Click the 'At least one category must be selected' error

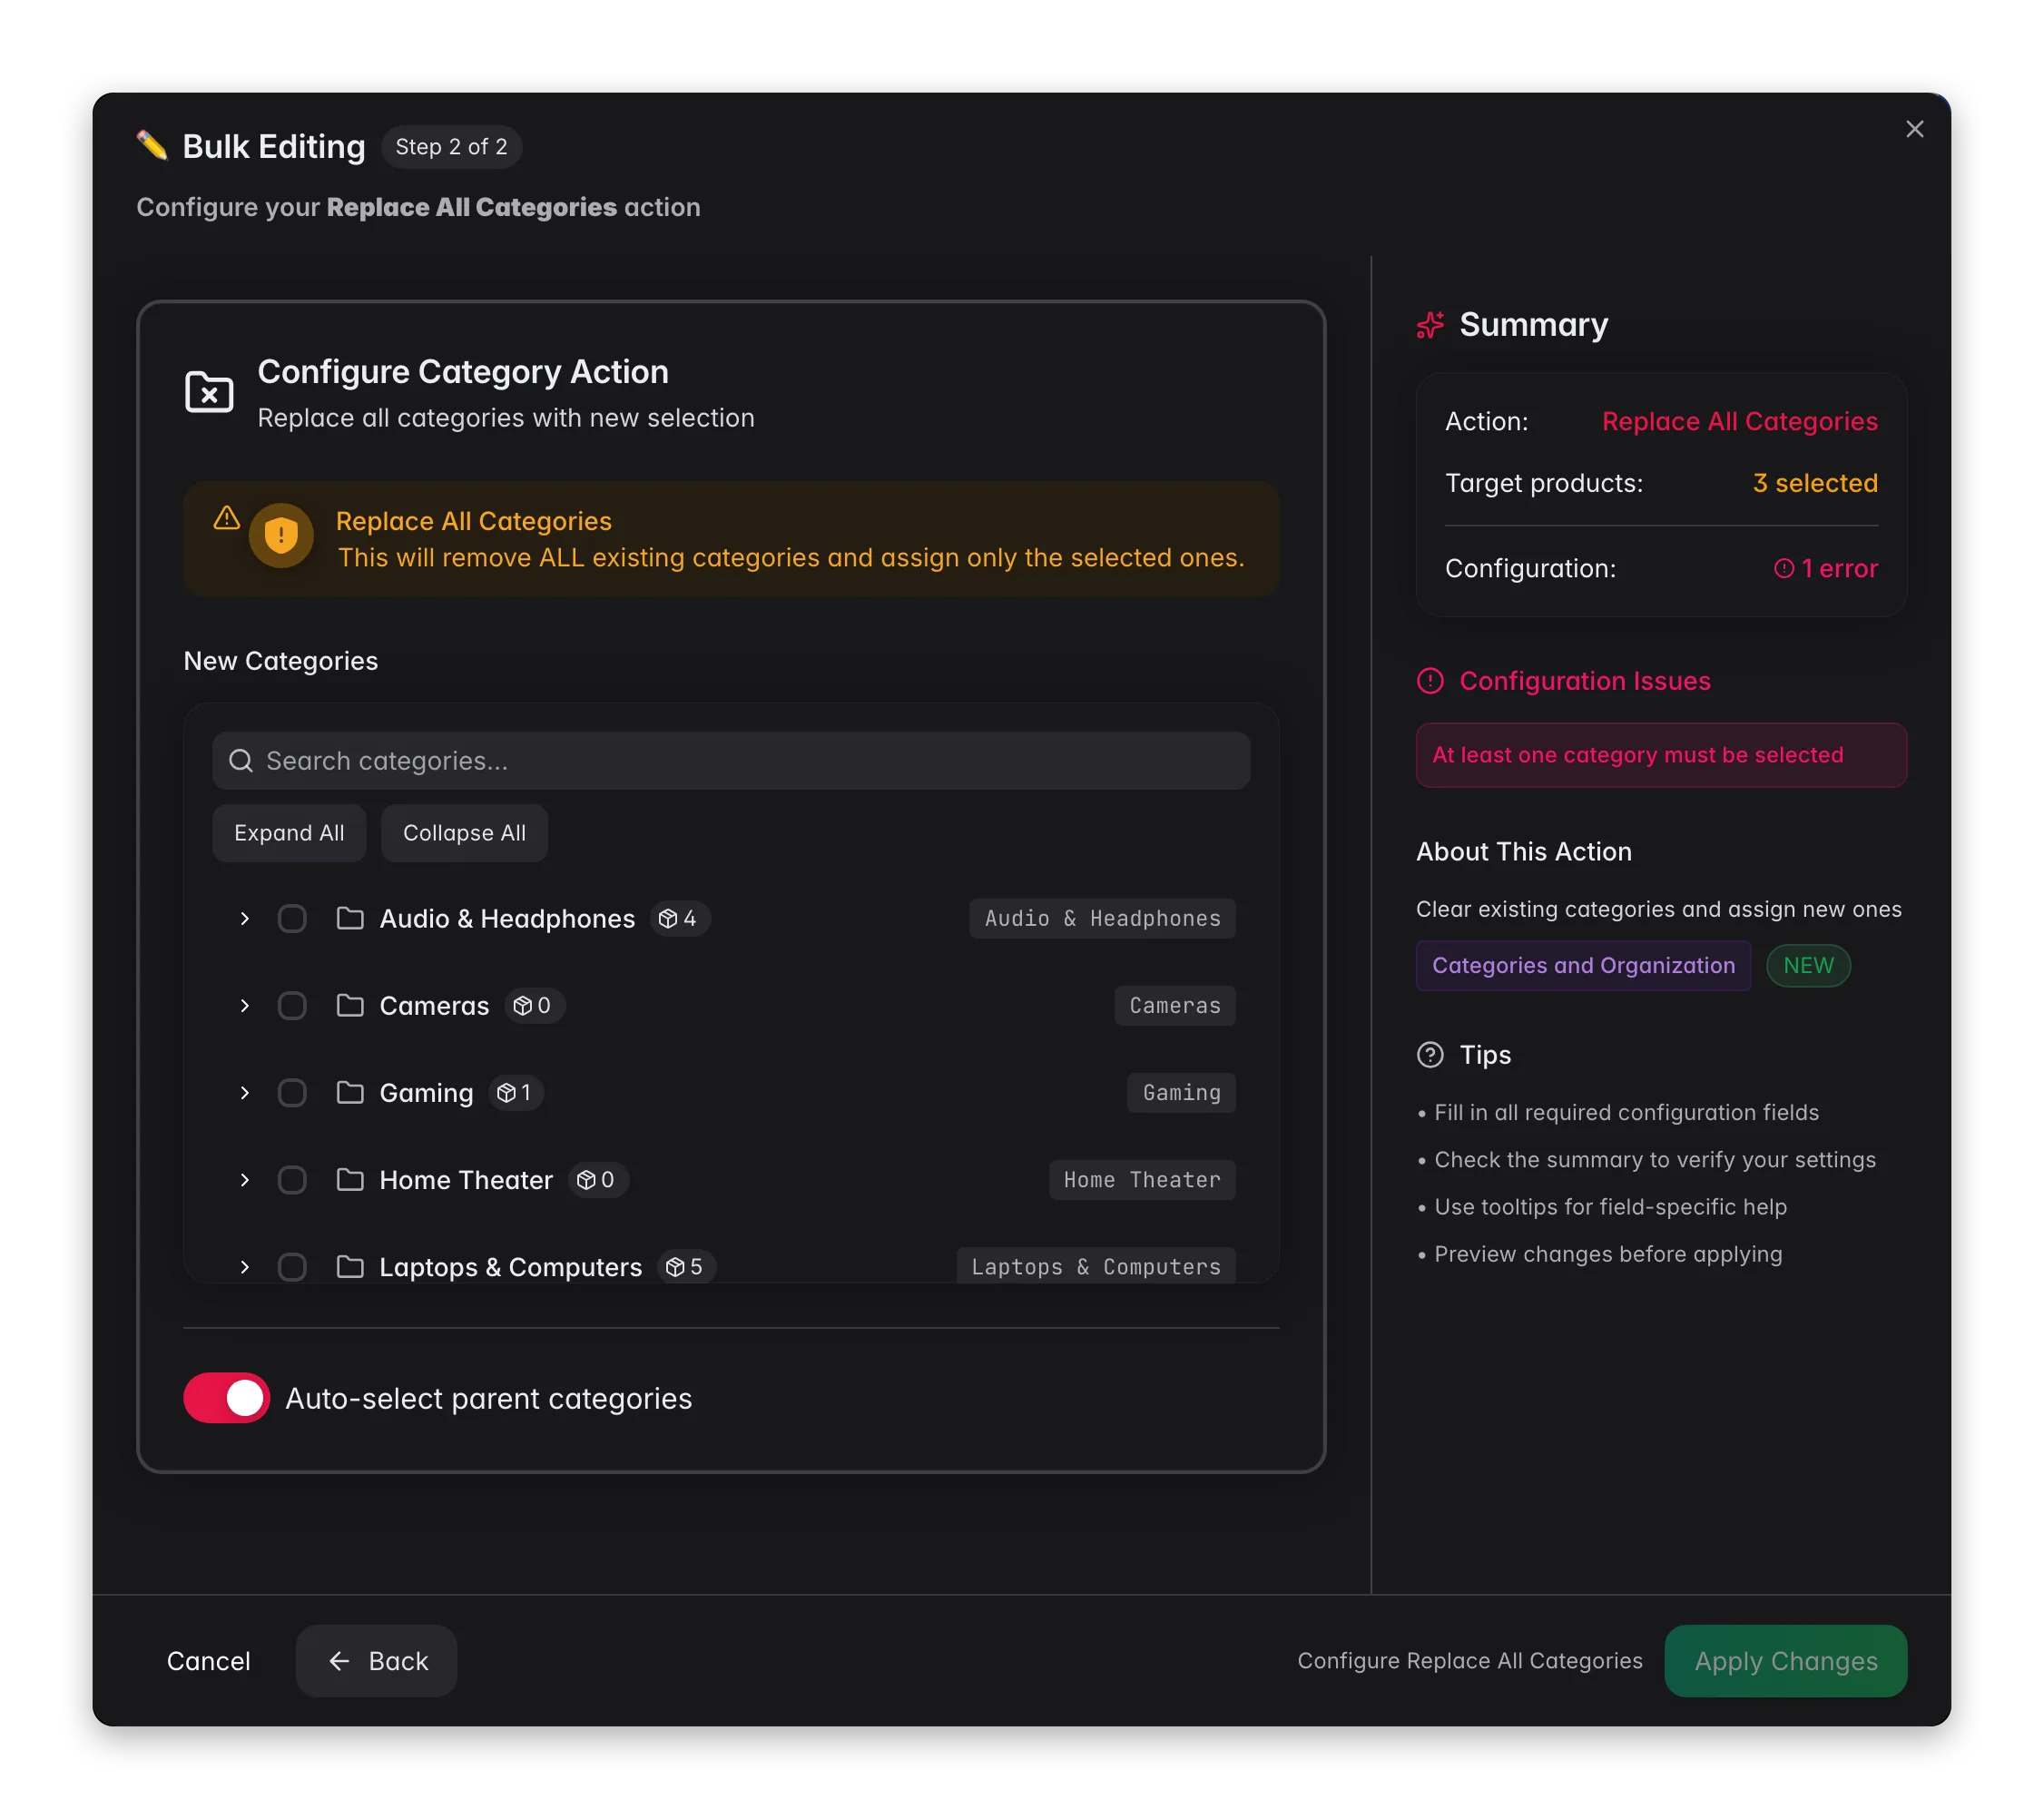[1661, 755]
